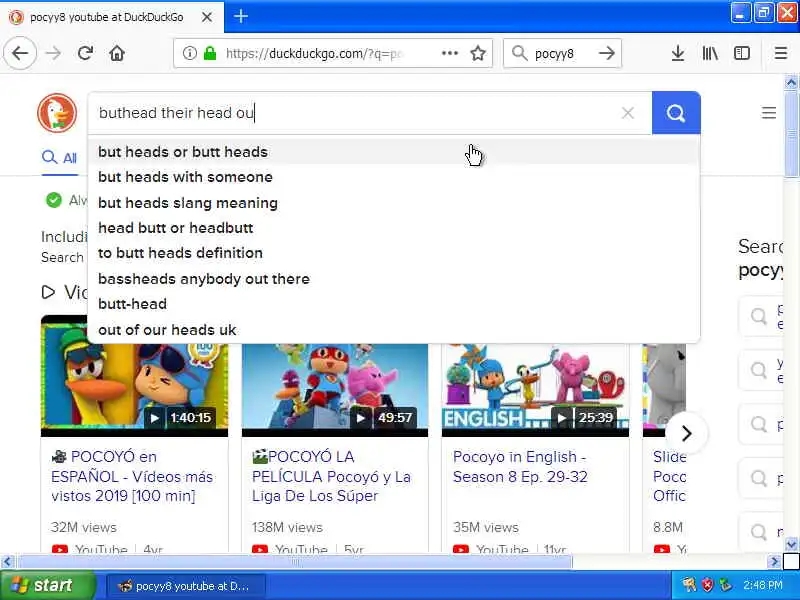Screen dimensions: 800x600
Task: Close the pocyy8 youtube tab
Action: pos(207,17)
